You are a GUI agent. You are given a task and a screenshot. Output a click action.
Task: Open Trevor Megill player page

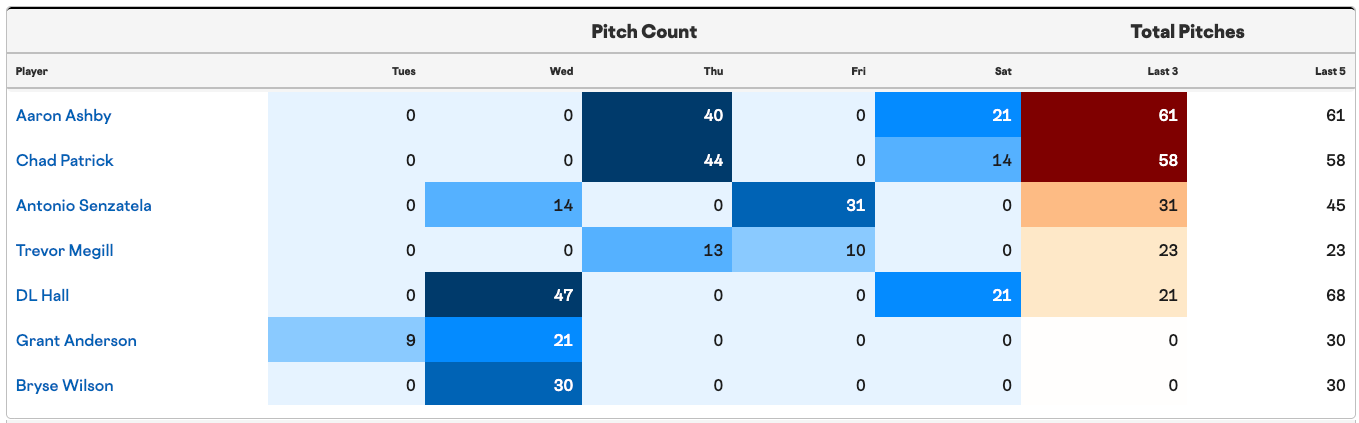pos(65,250)
